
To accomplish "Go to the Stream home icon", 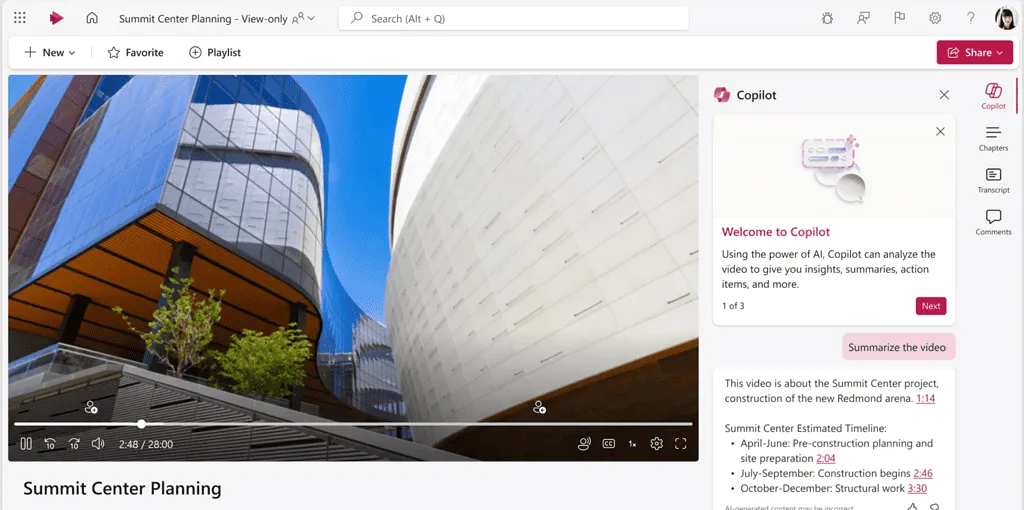I will 92,18.
